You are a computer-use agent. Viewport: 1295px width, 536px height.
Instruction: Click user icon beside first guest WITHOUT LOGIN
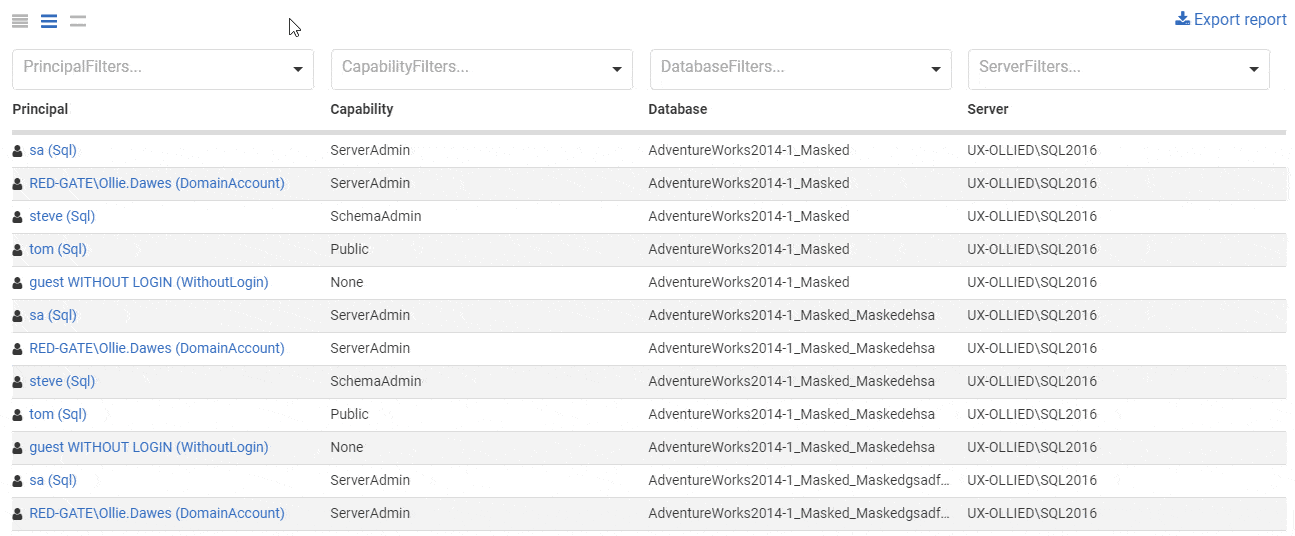(x=17, y=283)
